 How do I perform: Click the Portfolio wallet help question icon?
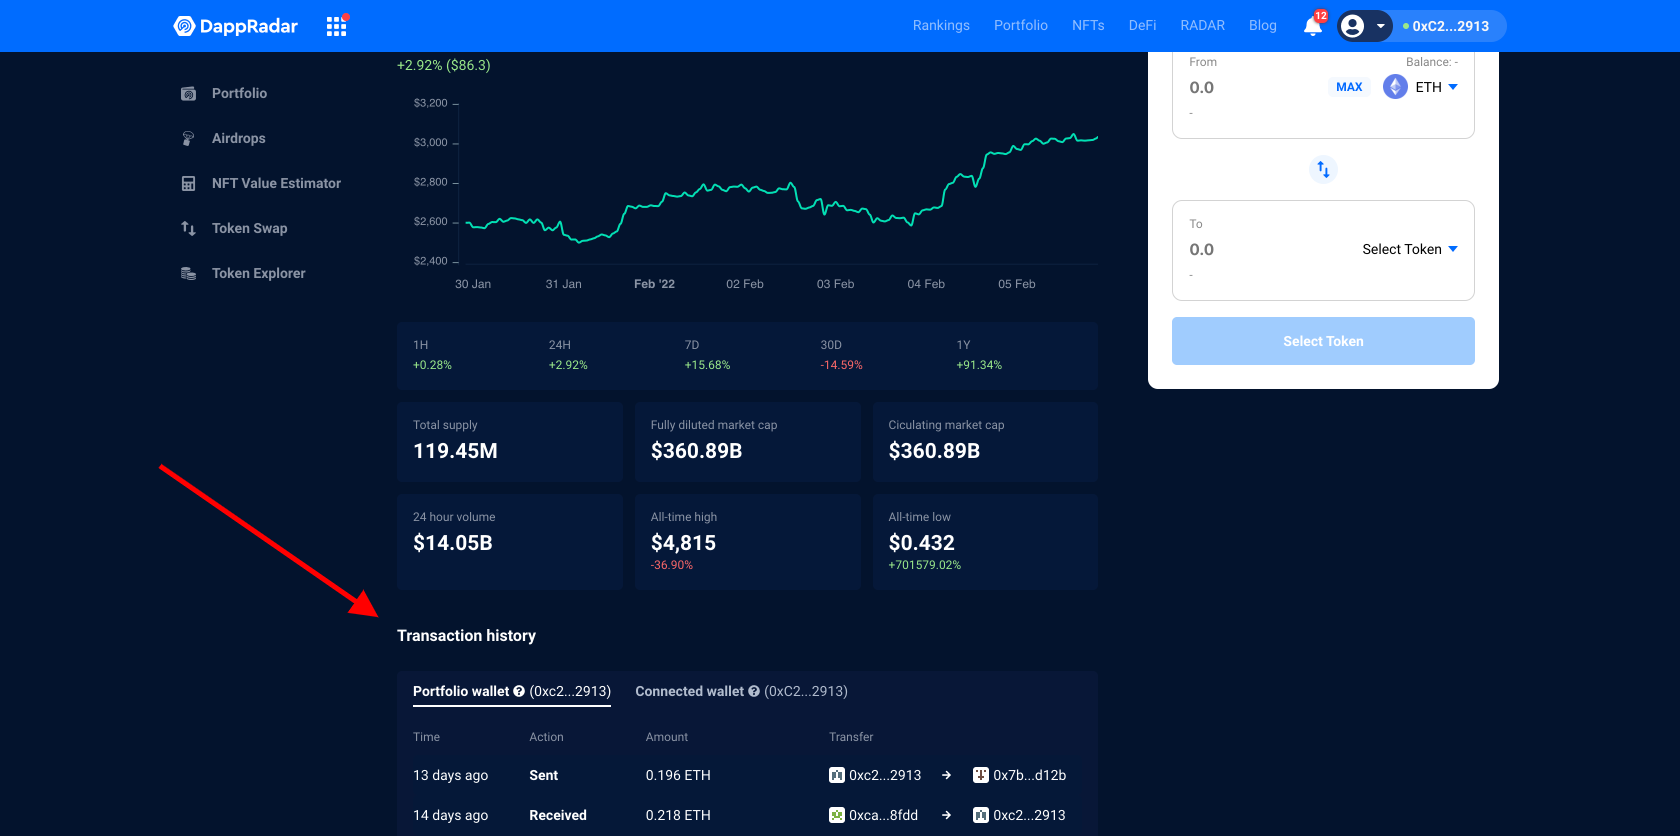[519, 691]
